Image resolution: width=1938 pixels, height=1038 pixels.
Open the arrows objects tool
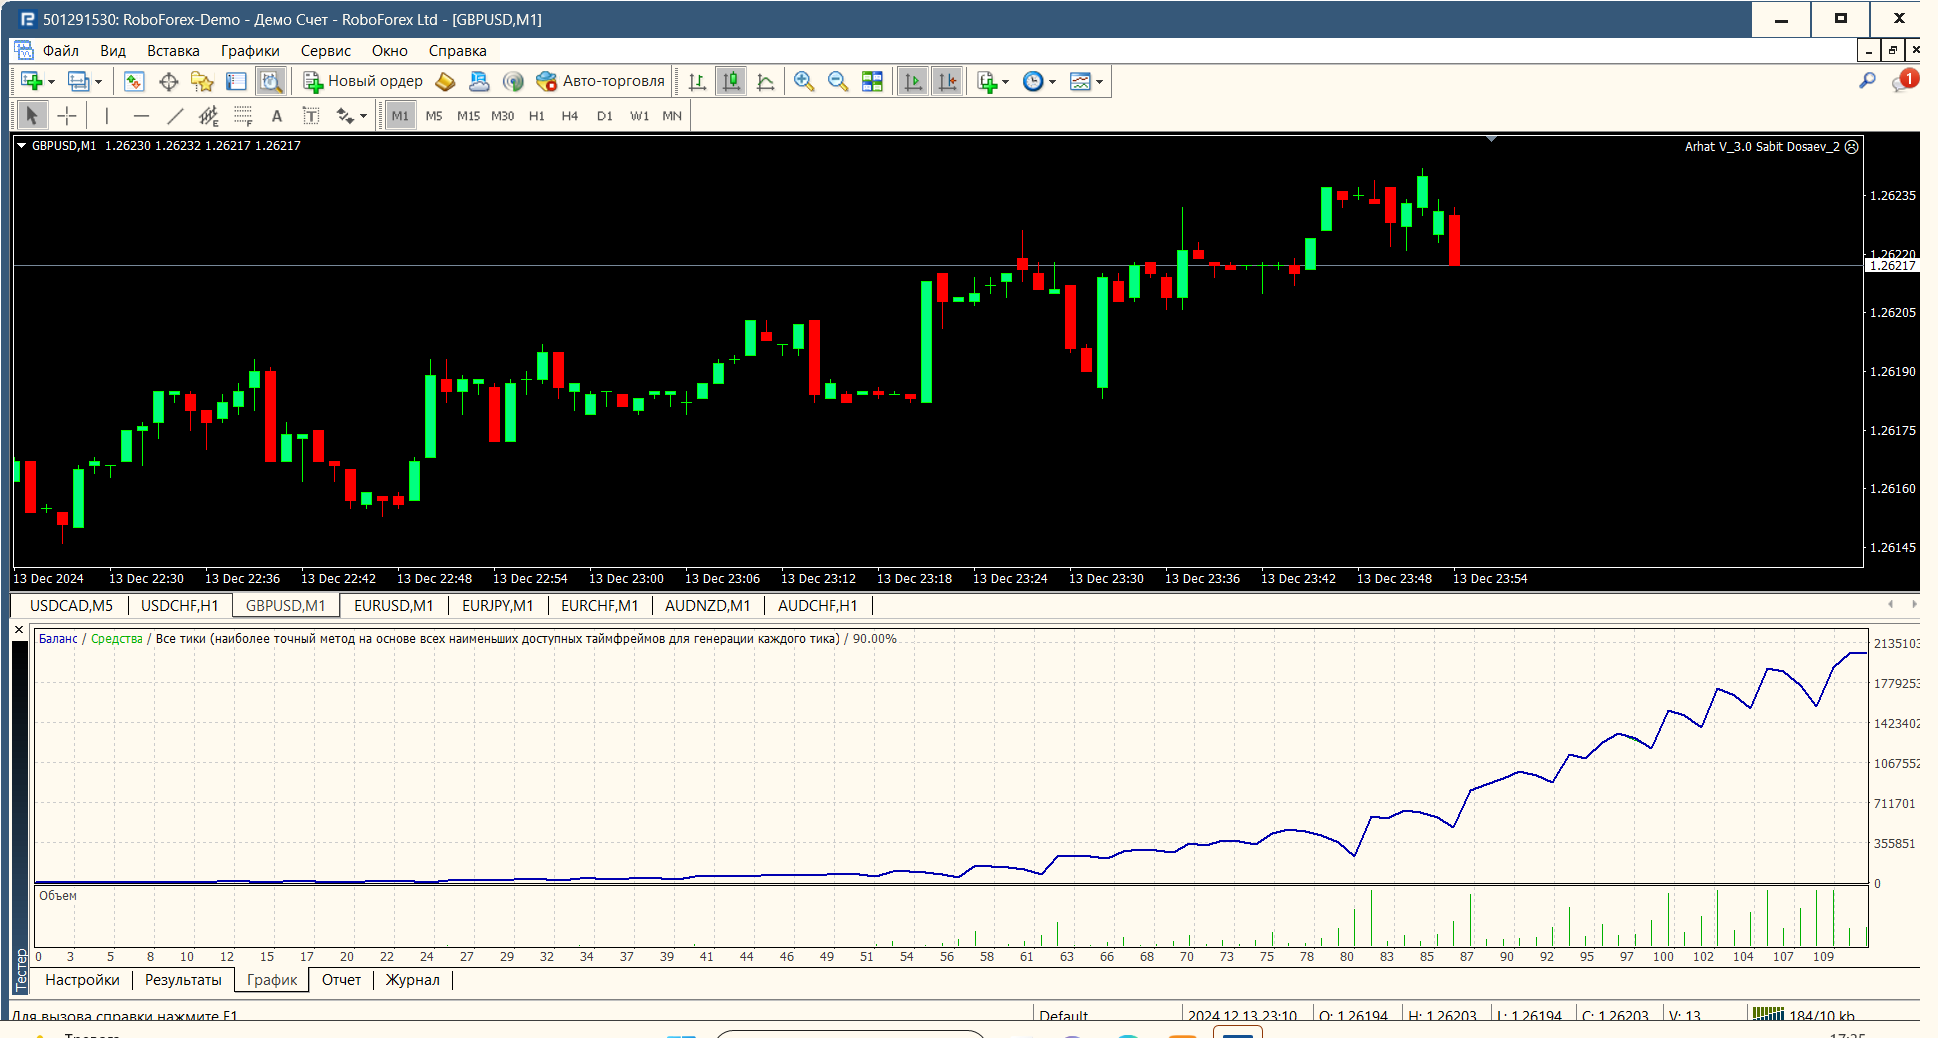pos(345,116)
